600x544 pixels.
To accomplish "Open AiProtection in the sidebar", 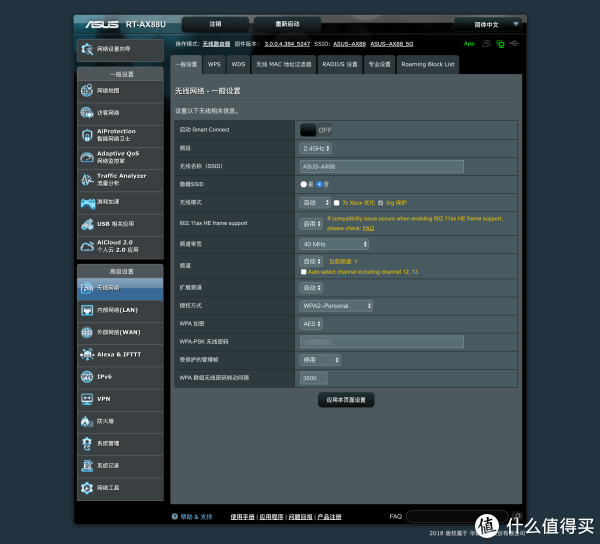I will pos(119,135).
